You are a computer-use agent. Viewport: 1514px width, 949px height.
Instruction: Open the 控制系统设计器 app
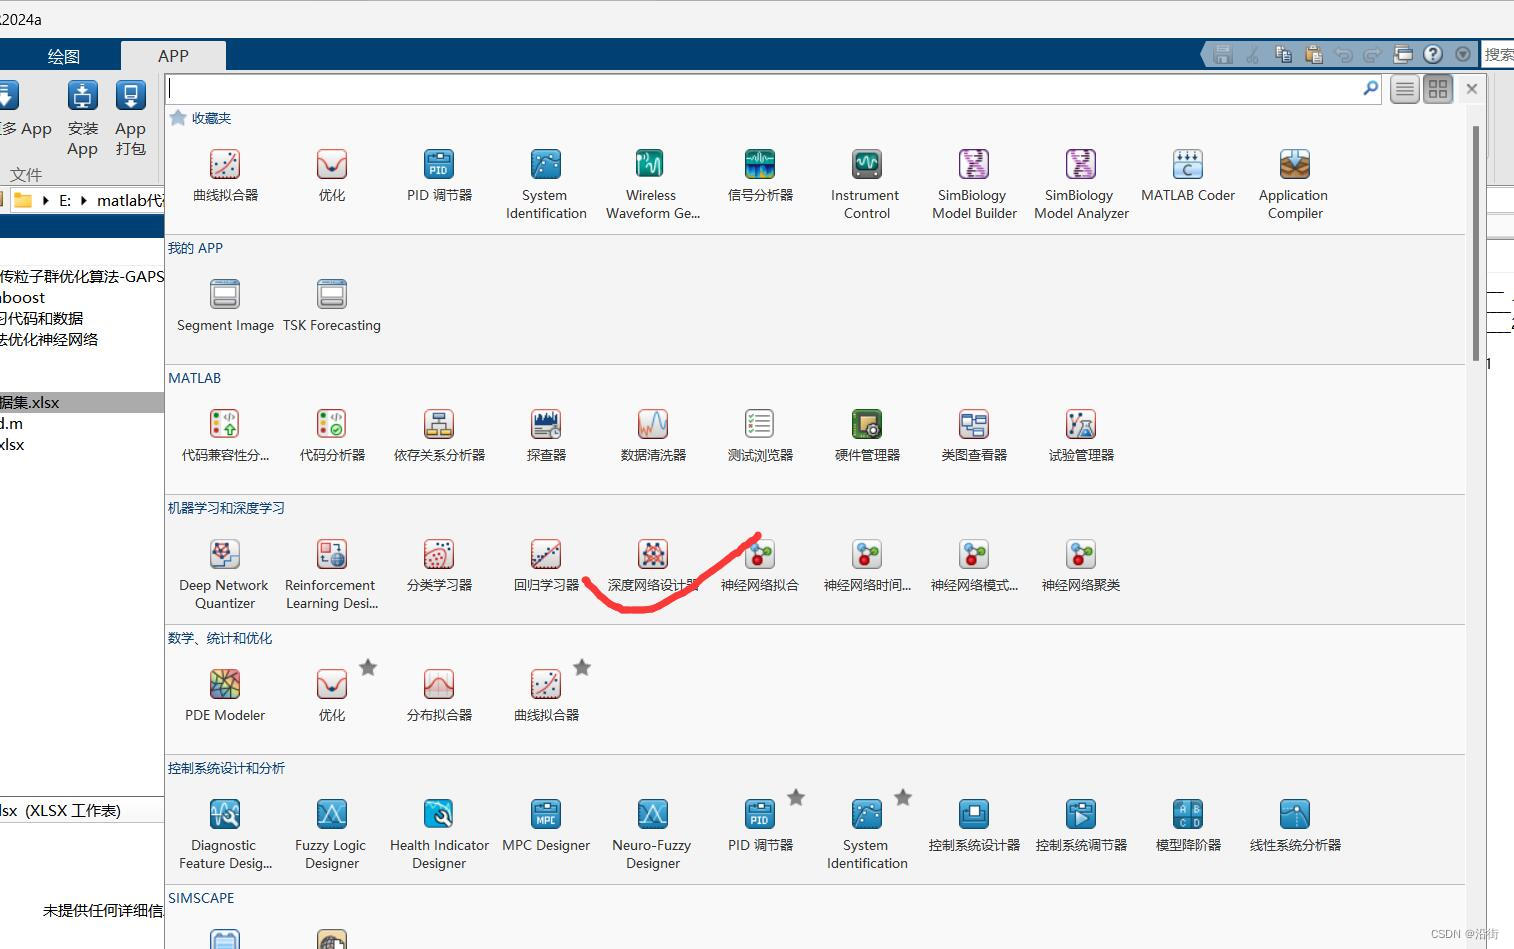[974, 825]
